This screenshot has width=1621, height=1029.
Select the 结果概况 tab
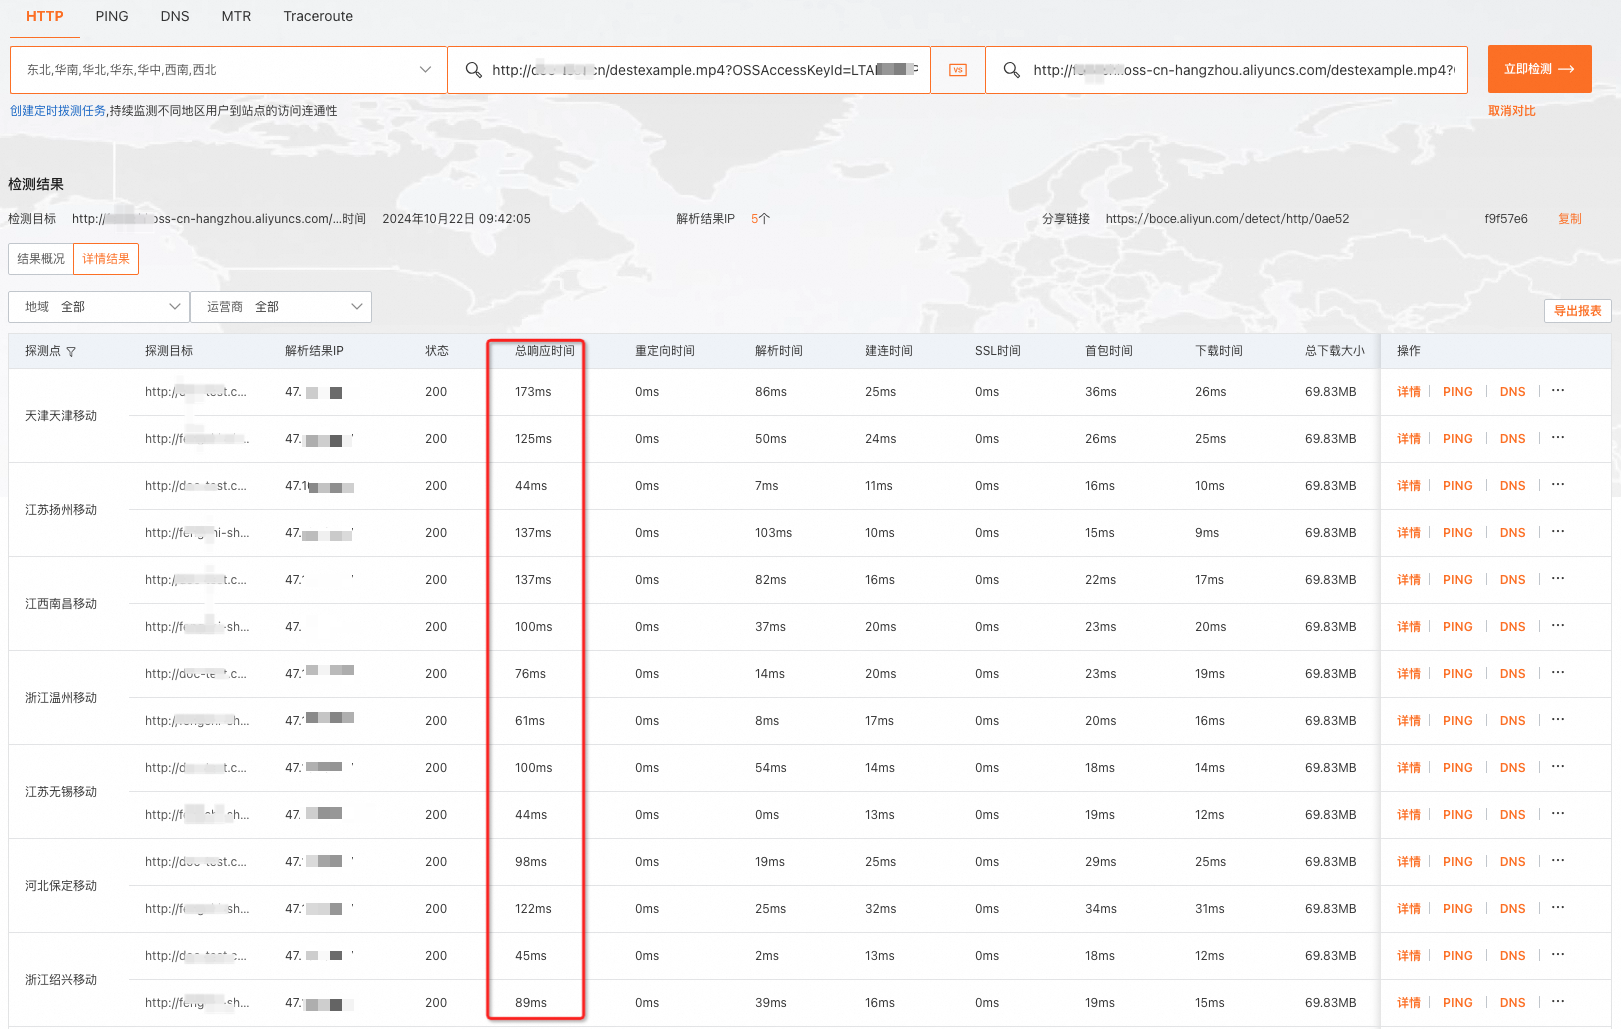[x=41, y=259]
